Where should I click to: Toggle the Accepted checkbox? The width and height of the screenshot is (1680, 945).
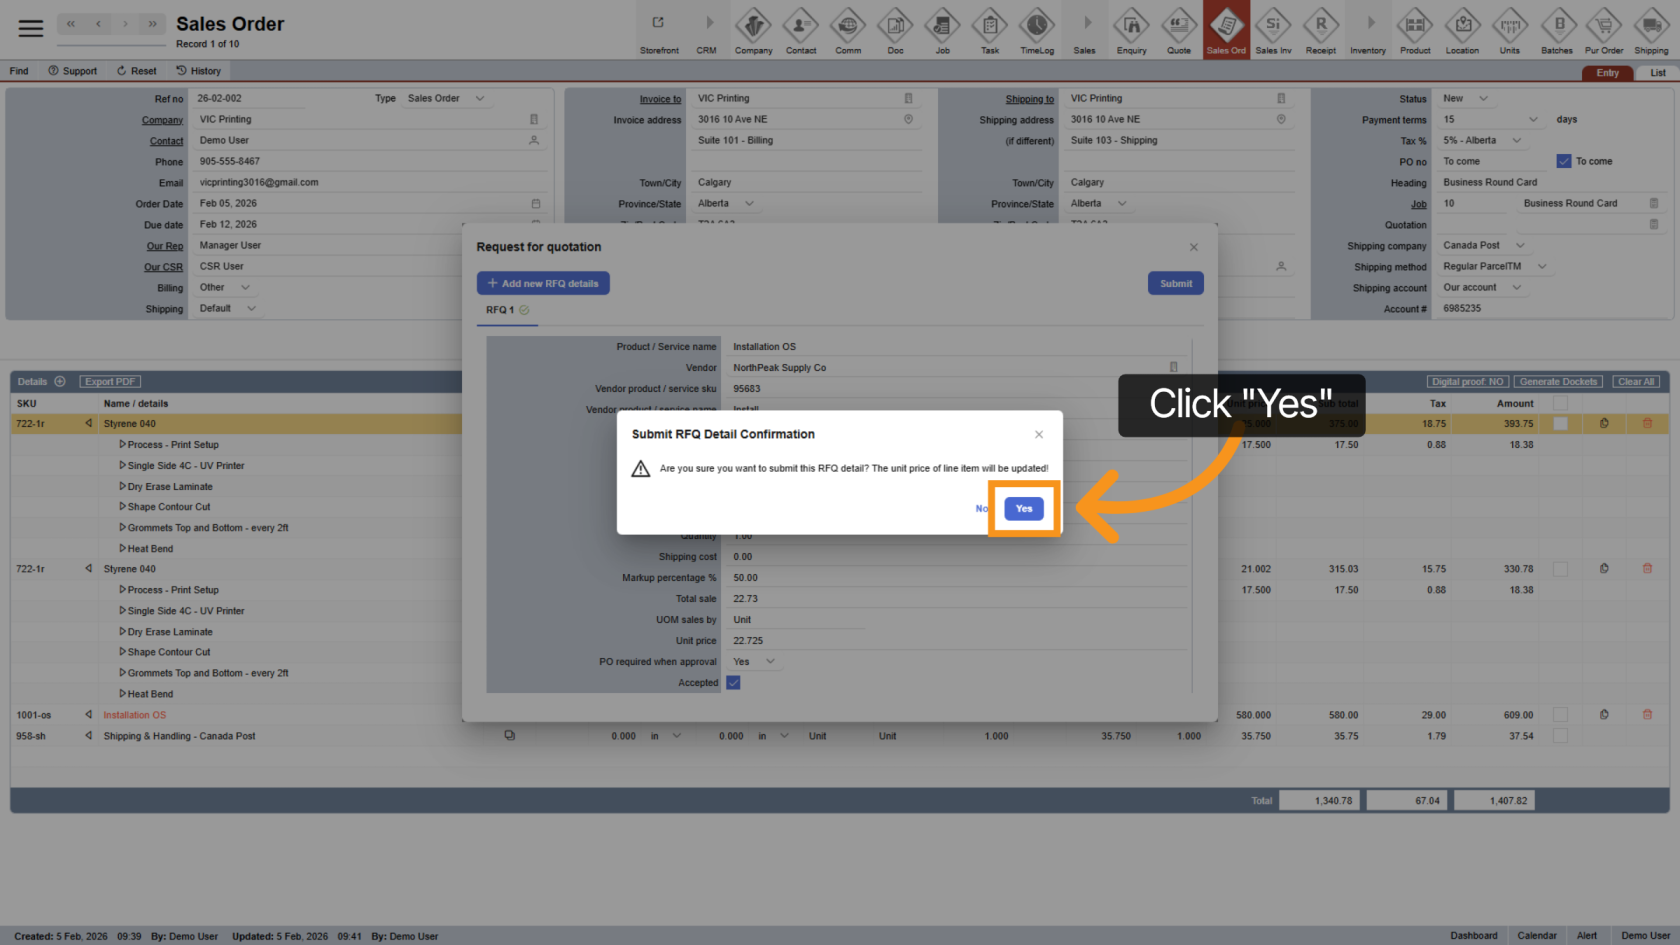(x=733, y=683)
